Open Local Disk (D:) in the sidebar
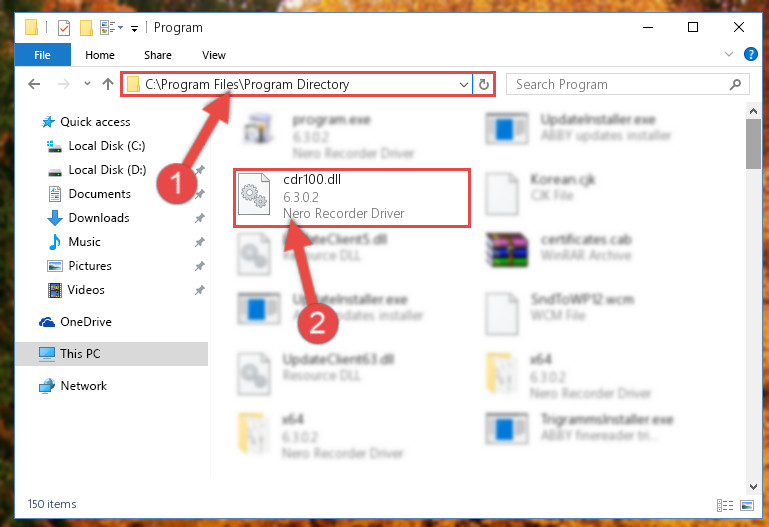Viewport: 769px width, 527px height. click(107, 170)
